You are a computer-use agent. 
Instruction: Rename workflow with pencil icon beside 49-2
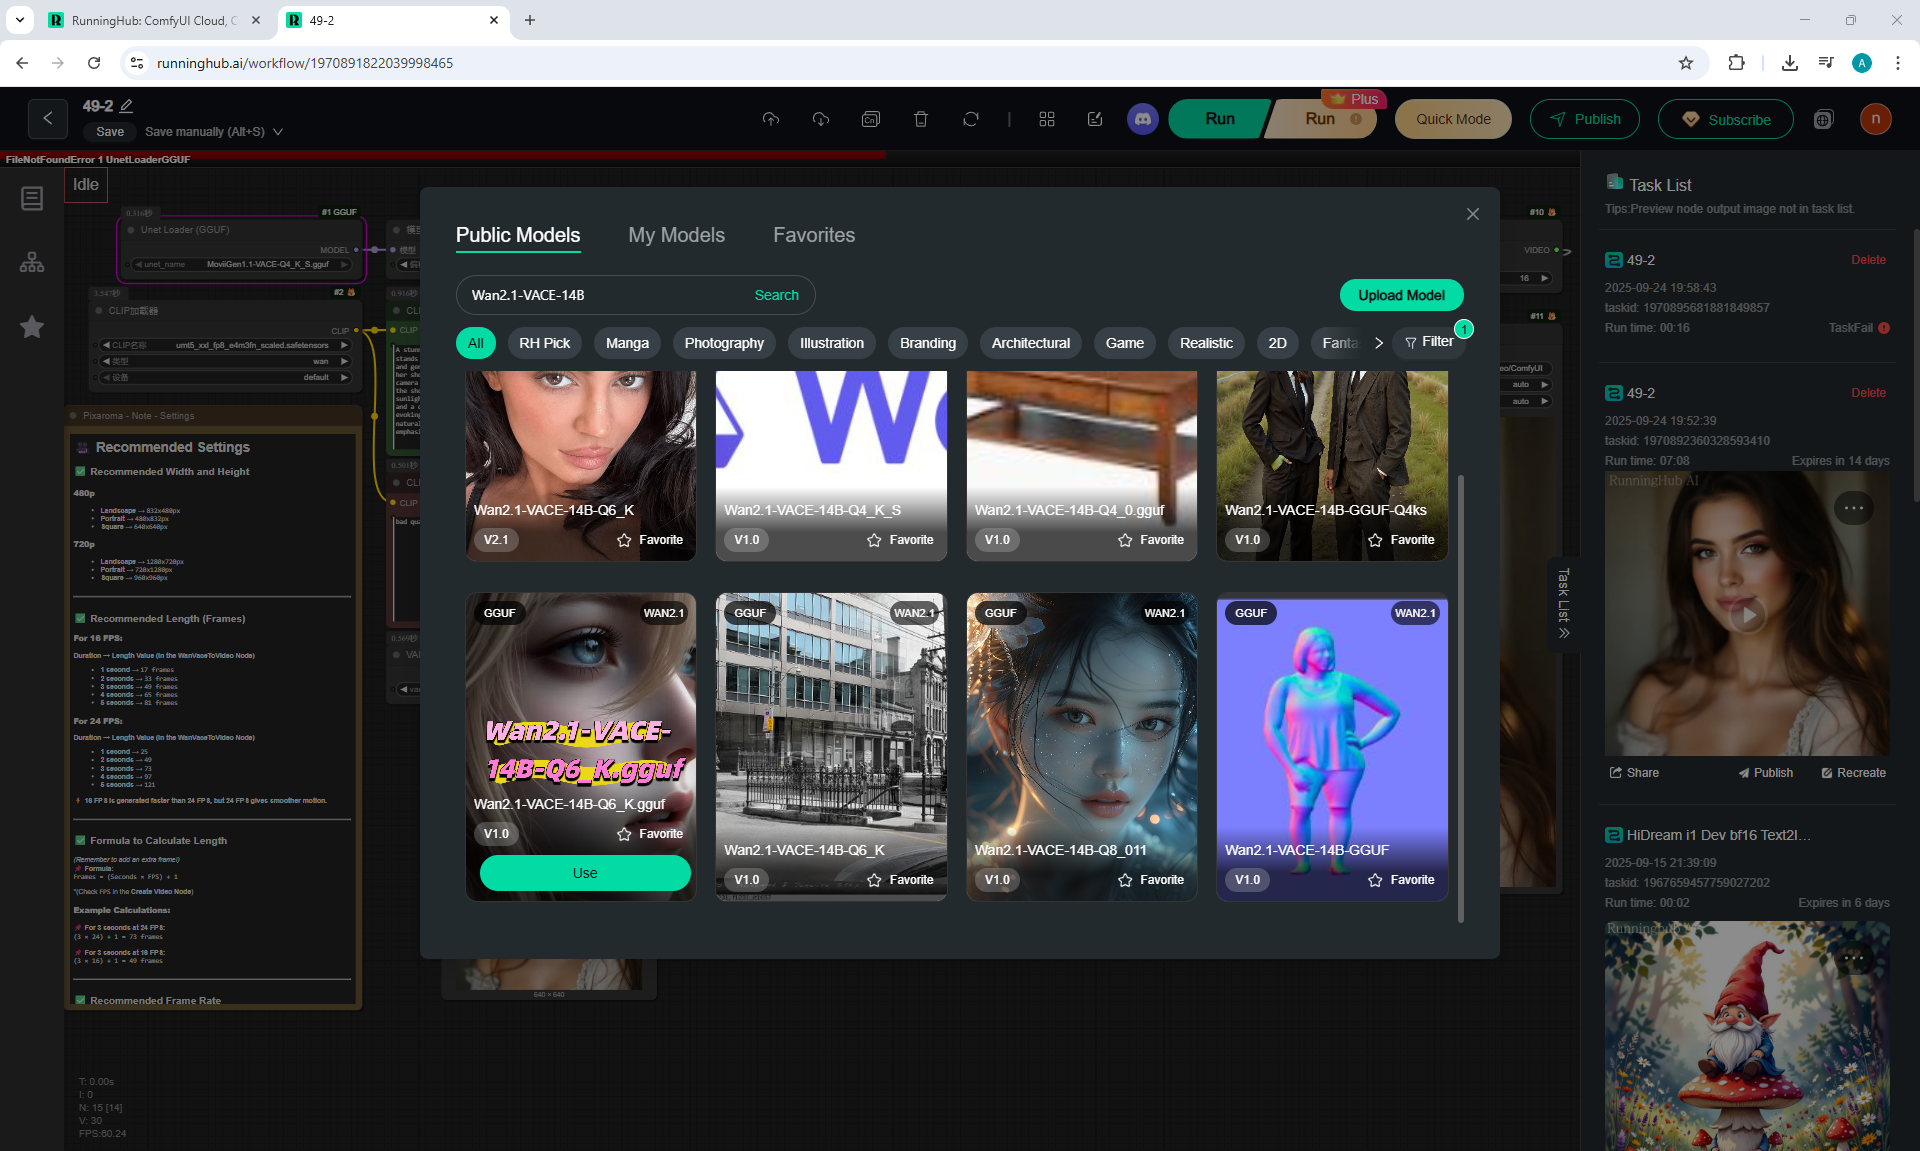point(127,106)
